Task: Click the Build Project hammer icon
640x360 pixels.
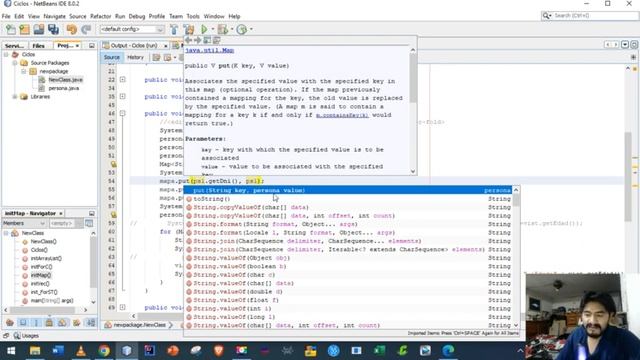Action: 174,29
